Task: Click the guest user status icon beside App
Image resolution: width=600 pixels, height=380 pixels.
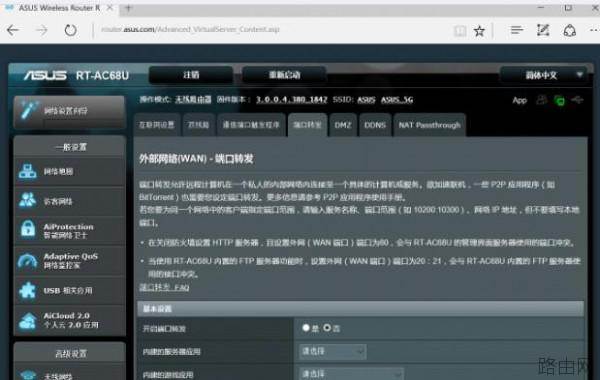Action: 541,100
